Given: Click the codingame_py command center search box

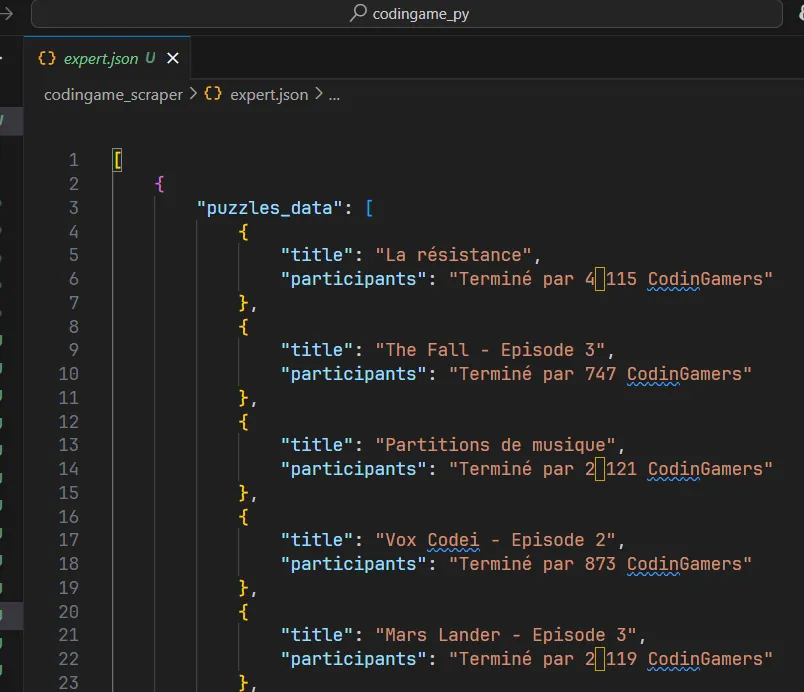Looking at the screenshot, I should (407, 13).
